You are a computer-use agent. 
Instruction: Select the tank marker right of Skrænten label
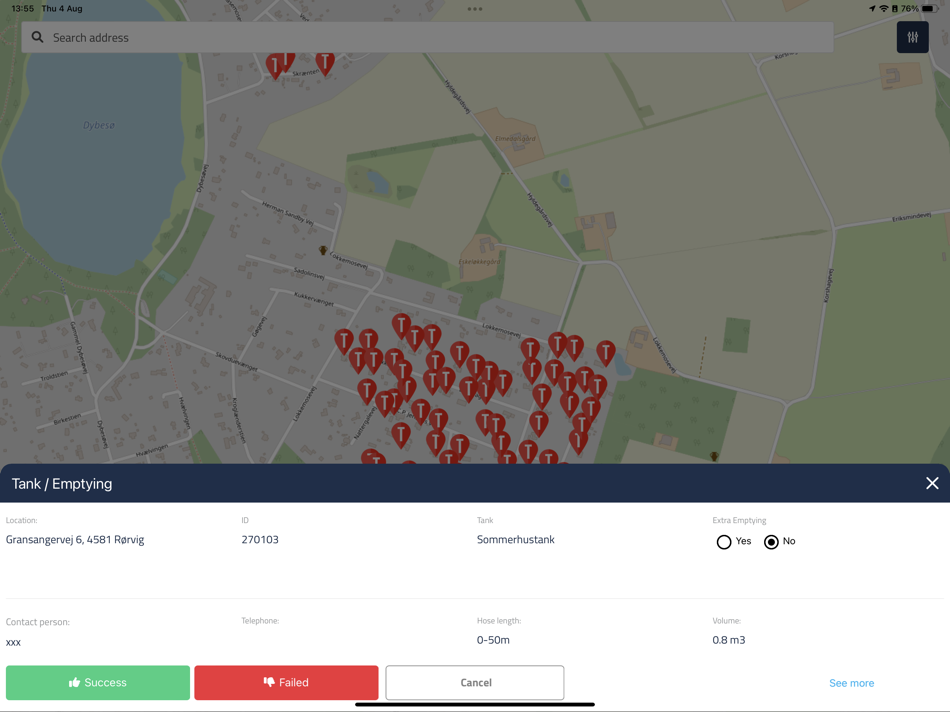325,63
